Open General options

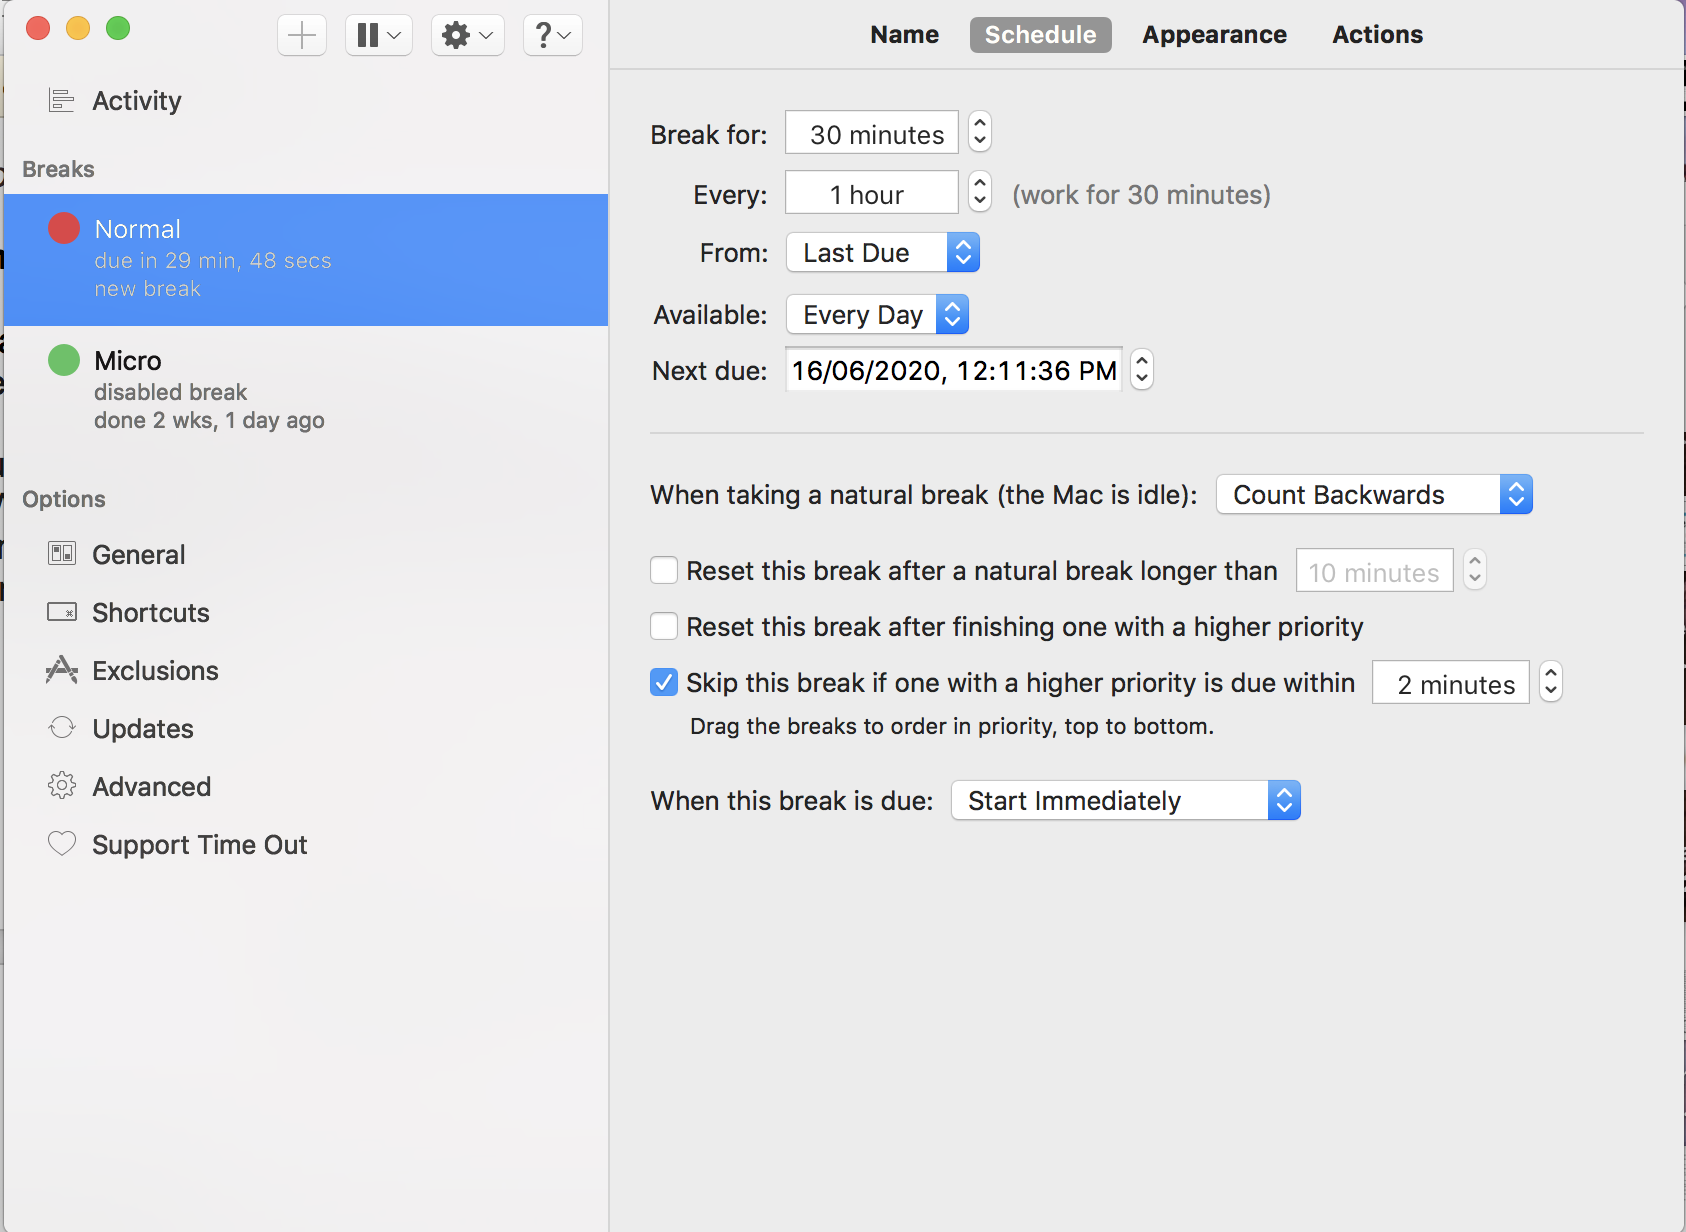(139, 555)
